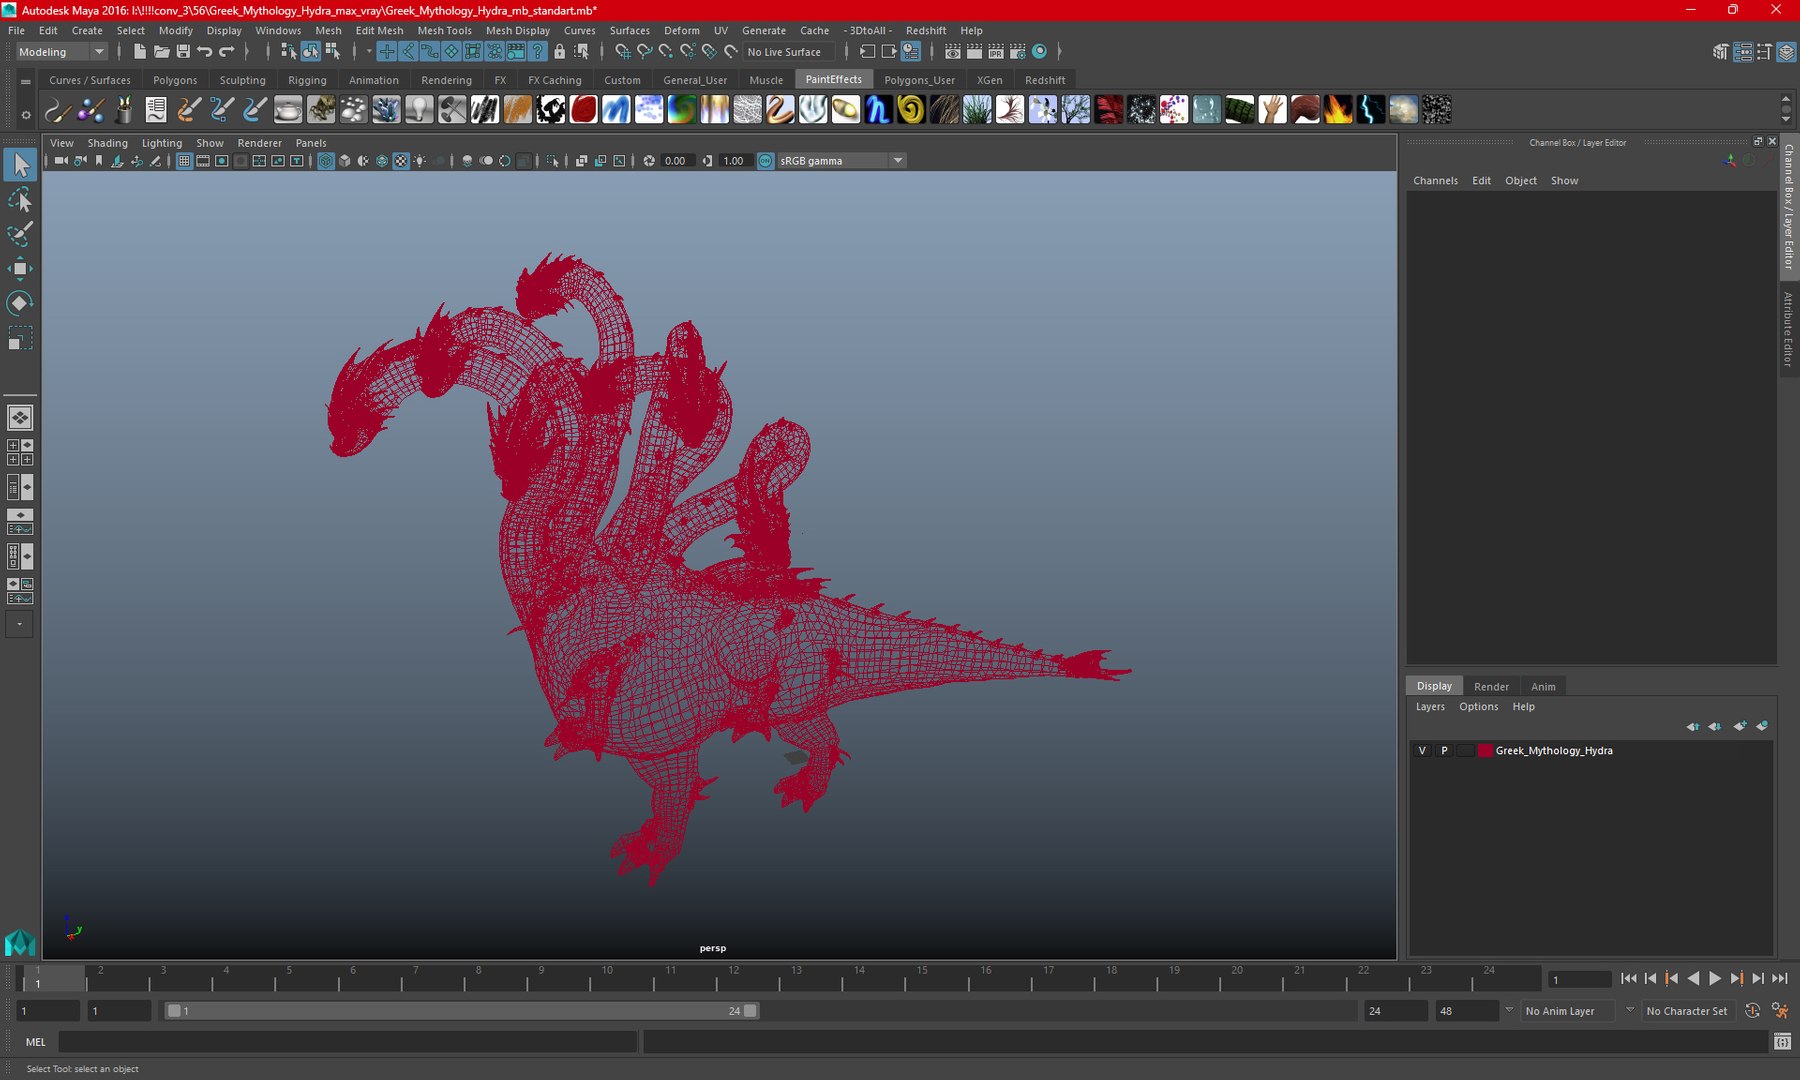Switch to the Rigging shelf tab

(307, 80)
